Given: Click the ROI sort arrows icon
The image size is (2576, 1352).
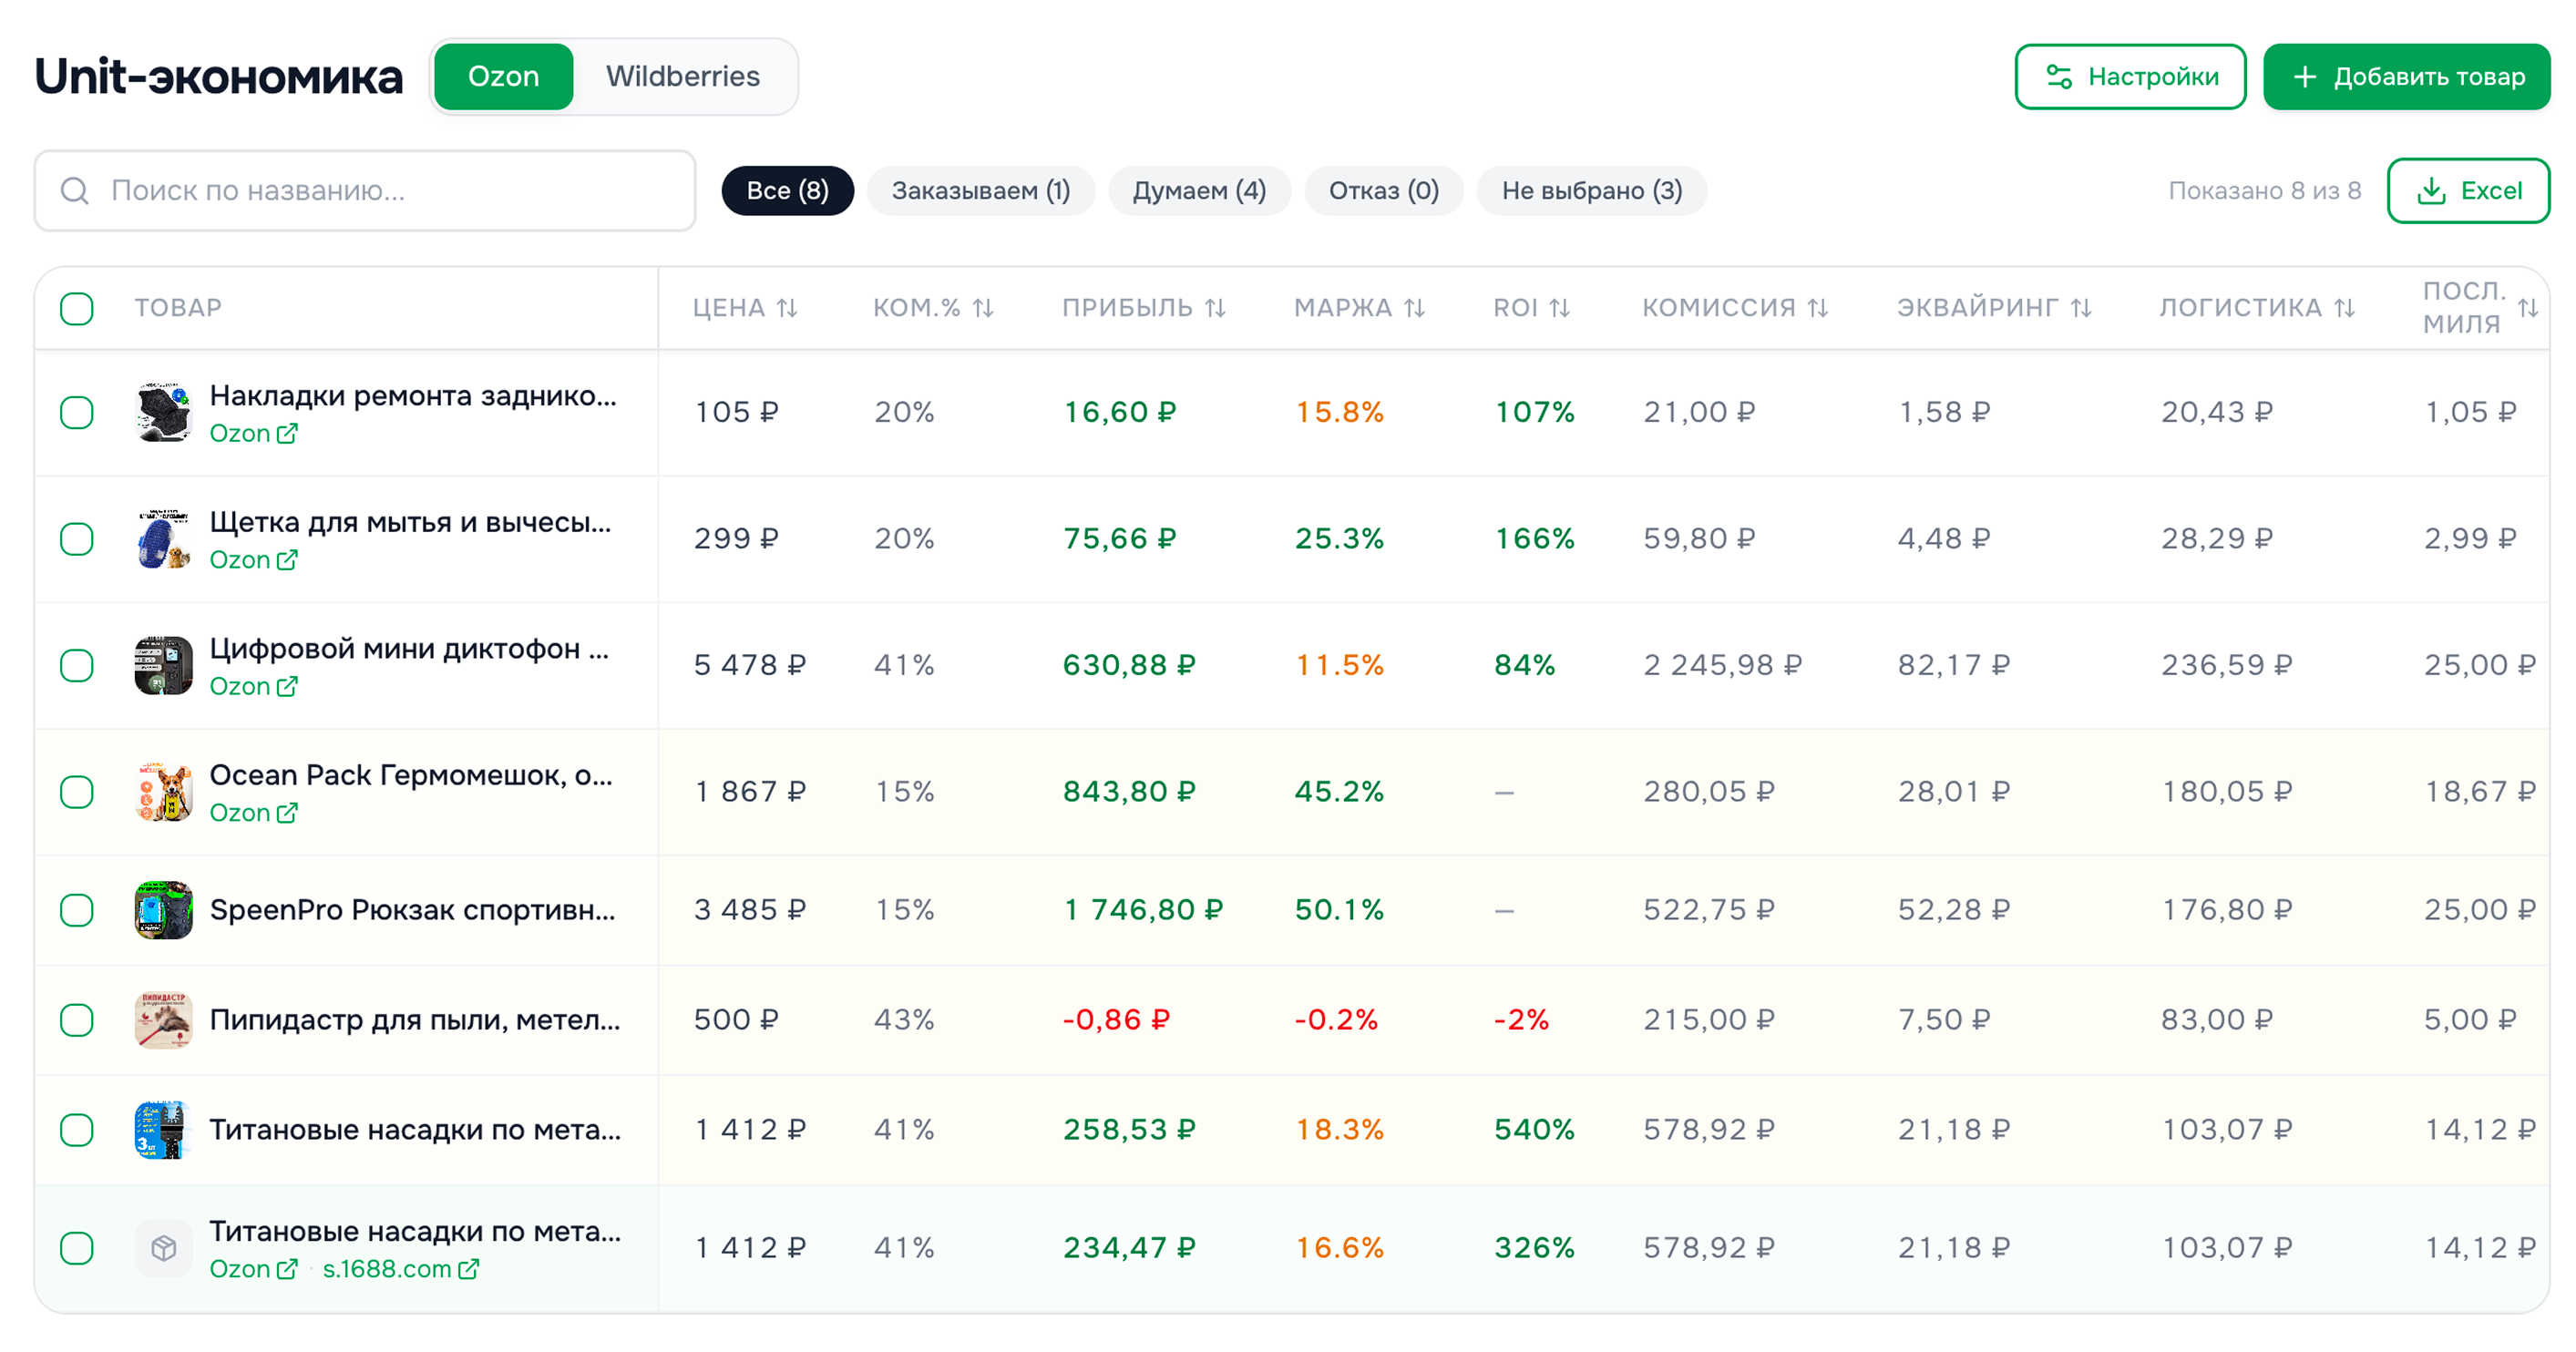Looking at the screenshot, I should coord(1559,308).
